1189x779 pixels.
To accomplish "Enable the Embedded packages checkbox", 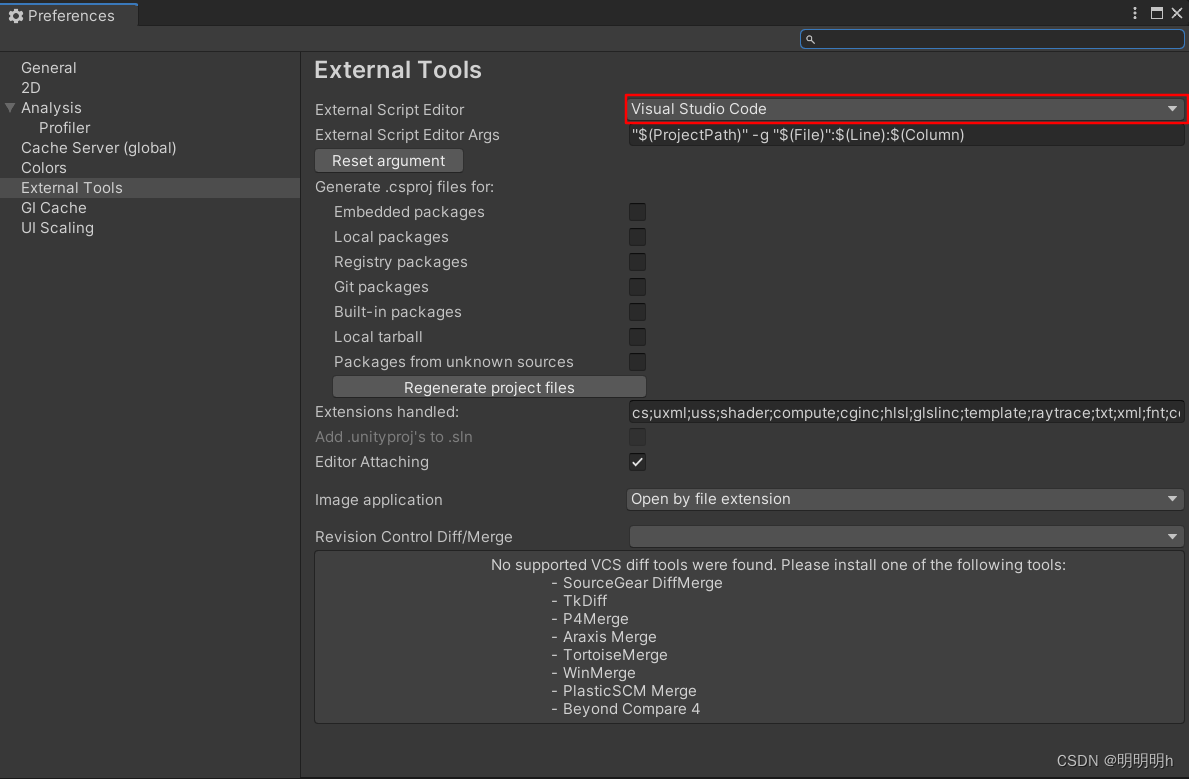I will (x=637, y=211).
